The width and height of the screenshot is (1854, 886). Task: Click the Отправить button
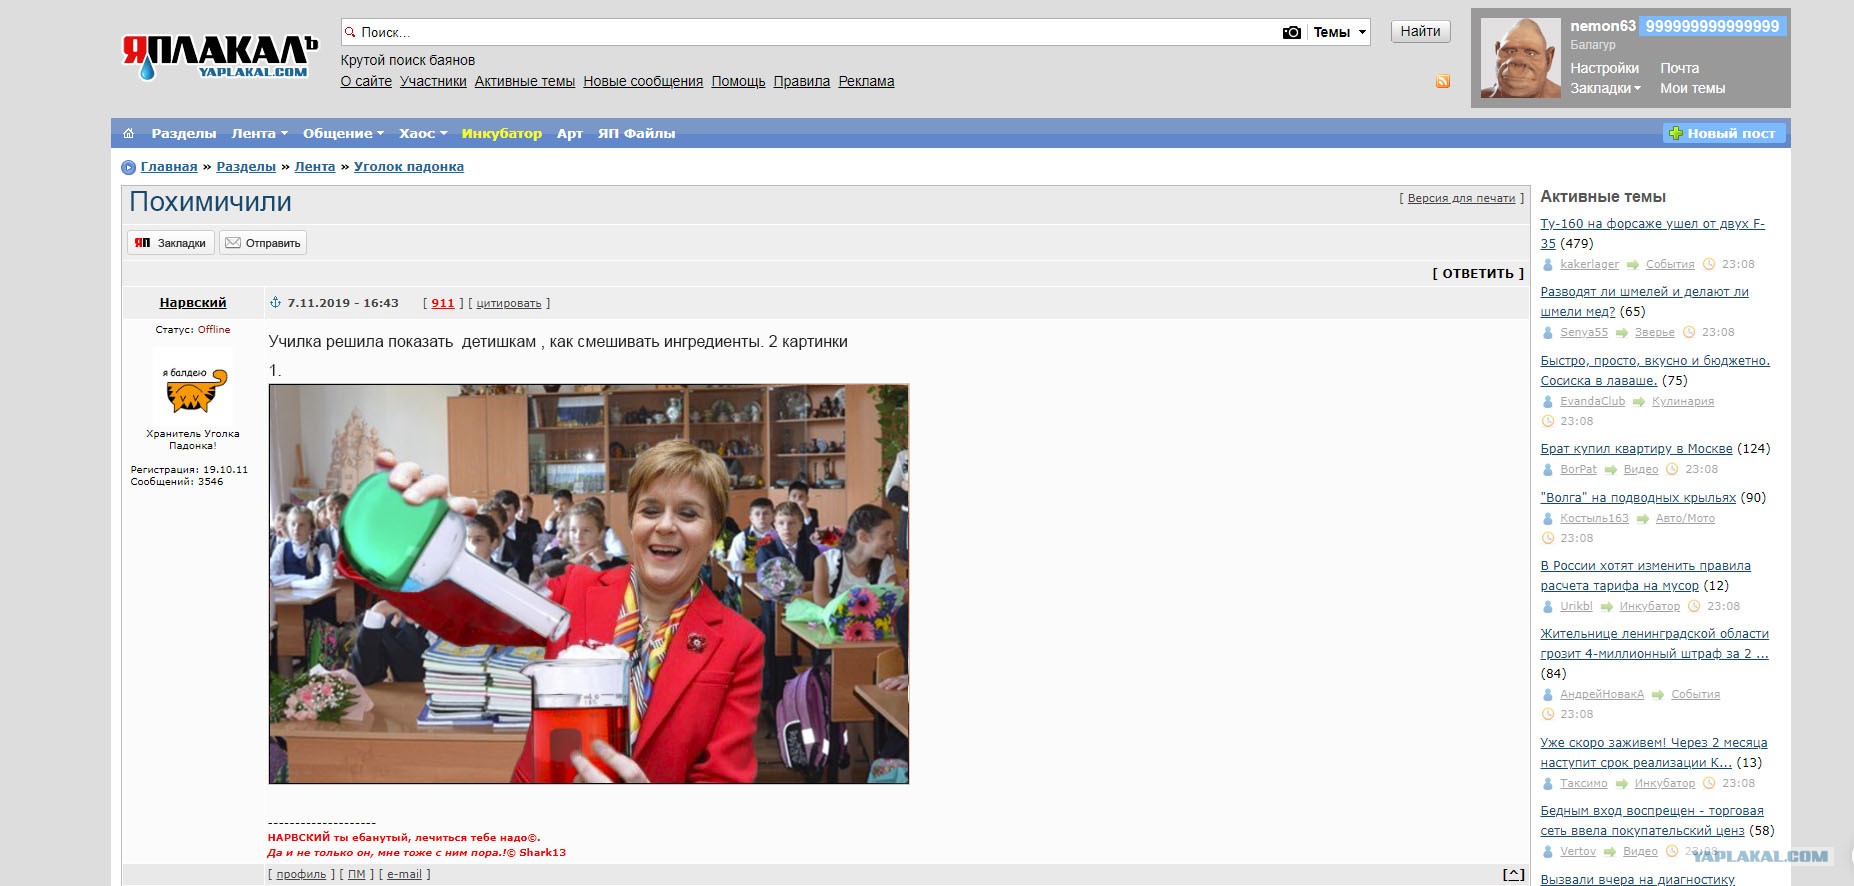pos(263,243)
